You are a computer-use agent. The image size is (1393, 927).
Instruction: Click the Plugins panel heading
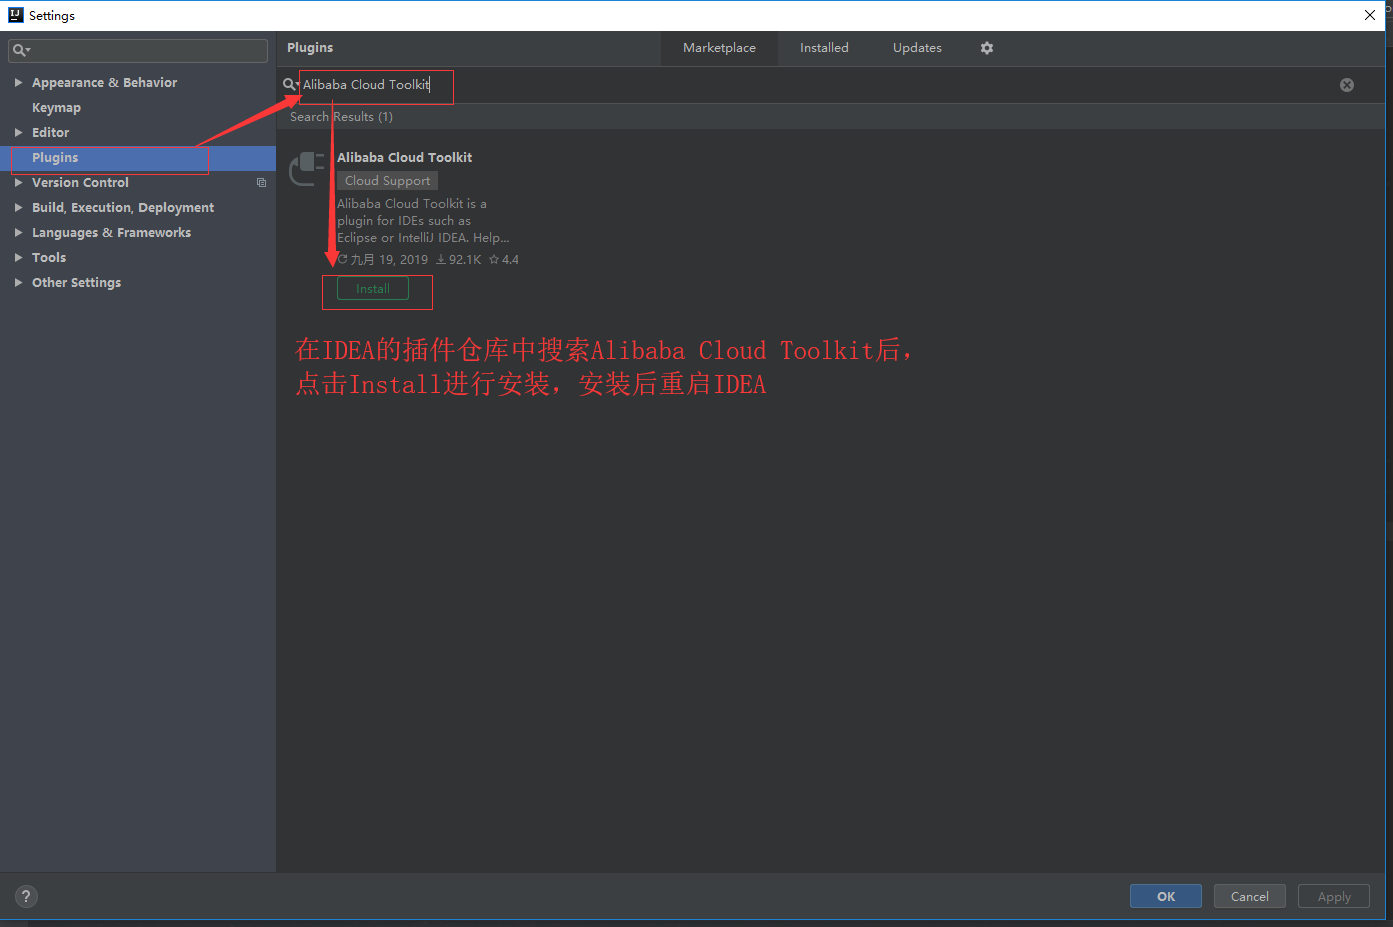(x=310, y=48)
